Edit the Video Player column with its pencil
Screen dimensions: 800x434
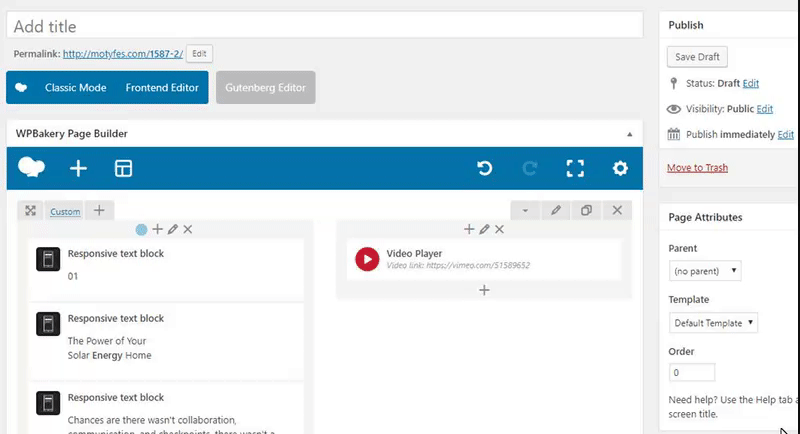pyautogui.click(x=484, y=229)
